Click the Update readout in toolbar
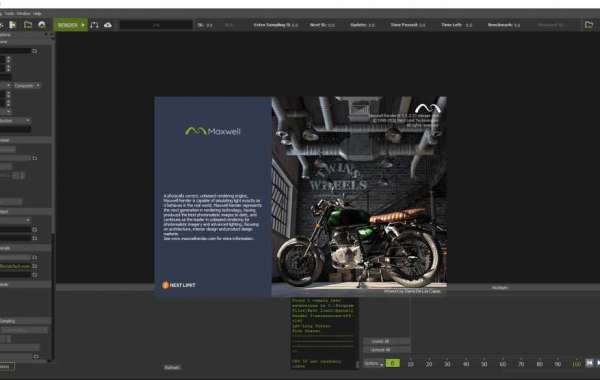The height and width of the screenshot is (380, 600). (362, 25)
